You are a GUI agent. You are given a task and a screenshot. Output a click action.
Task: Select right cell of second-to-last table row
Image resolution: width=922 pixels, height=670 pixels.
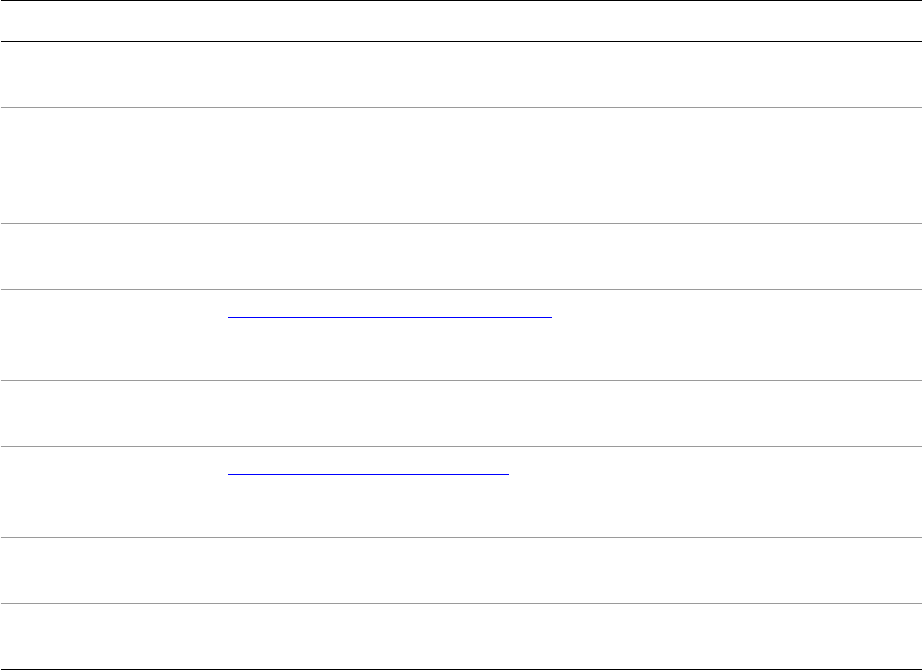click(x=571, y=571)
